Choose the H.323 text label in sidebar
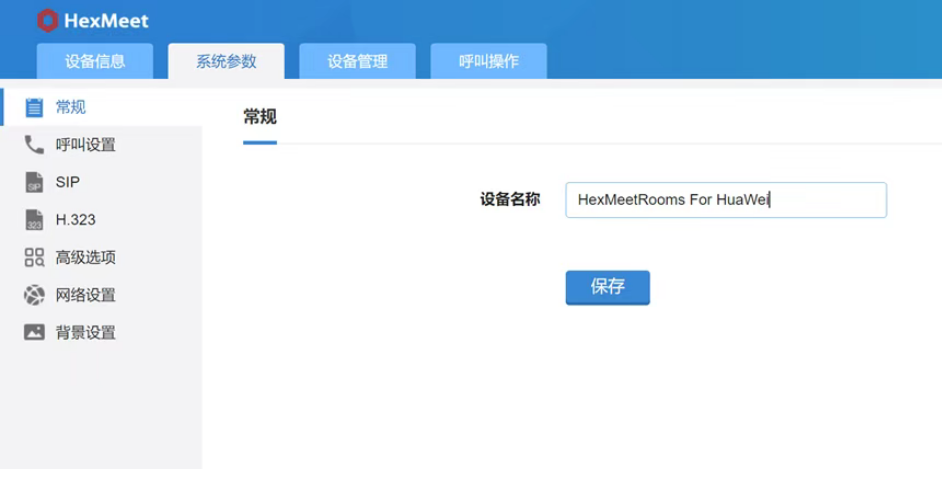The image size is (942, 480). [x=76, y=220]
